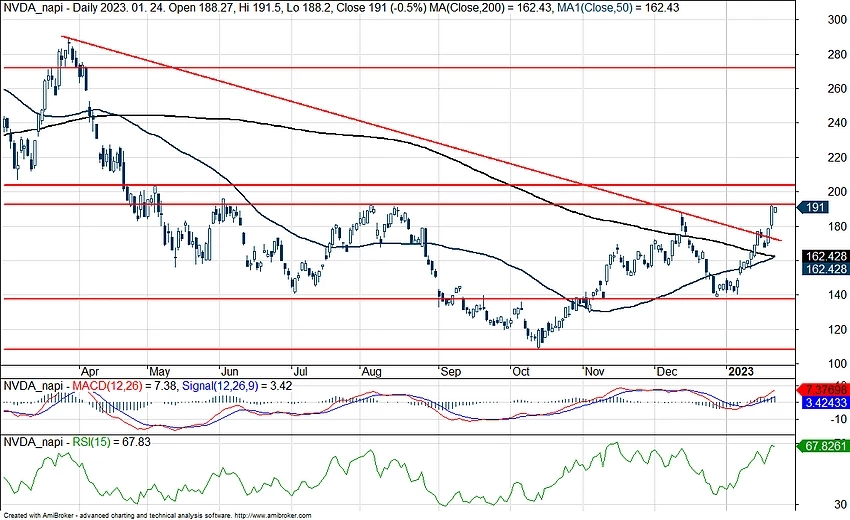Click the 'Aug' month label on time axis
This screenshot has width=850, height=520.
371,372
